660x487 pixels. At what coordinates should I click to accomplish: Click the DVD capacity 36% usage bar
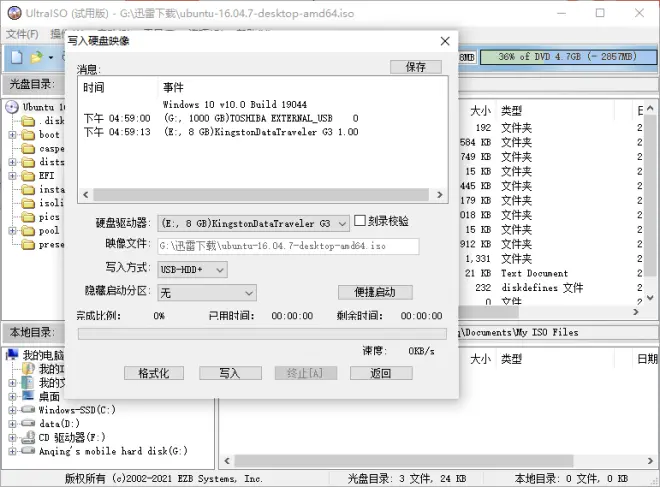coord(568,57)
